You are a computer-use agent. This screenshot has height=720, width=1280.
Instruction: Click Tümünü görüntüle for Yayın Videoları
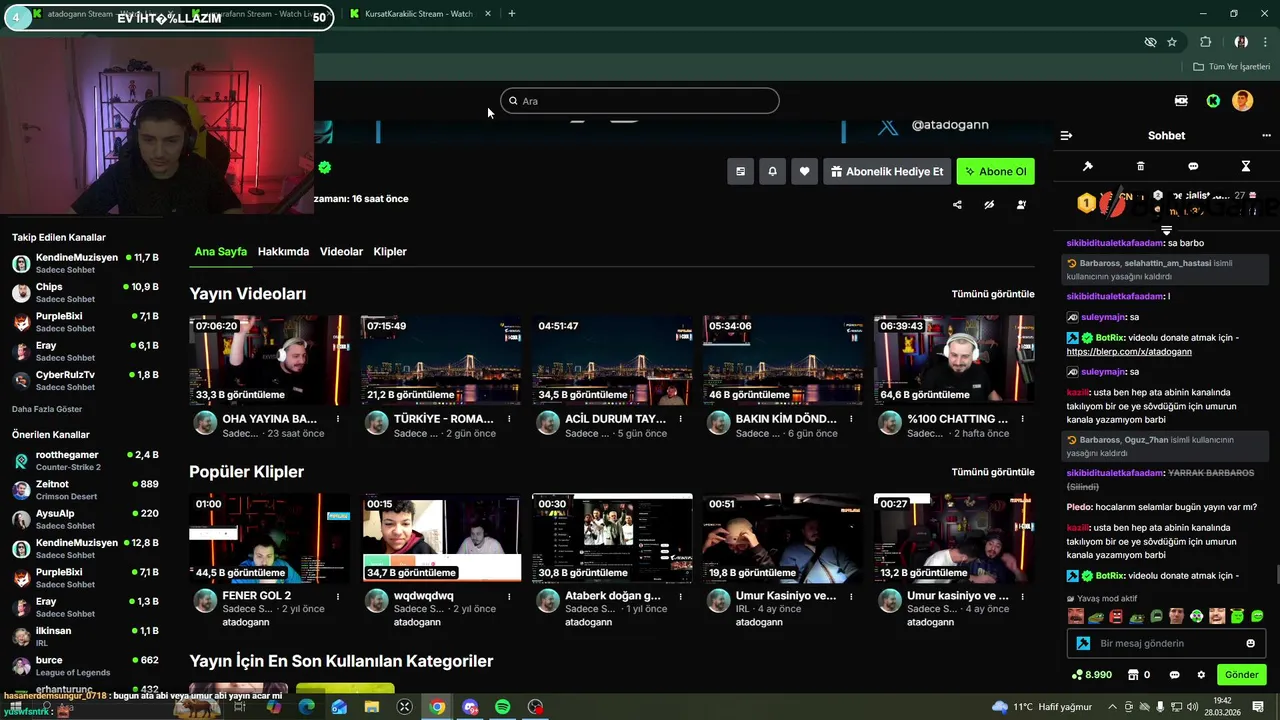pyautogui.click(x=993, y=294)
